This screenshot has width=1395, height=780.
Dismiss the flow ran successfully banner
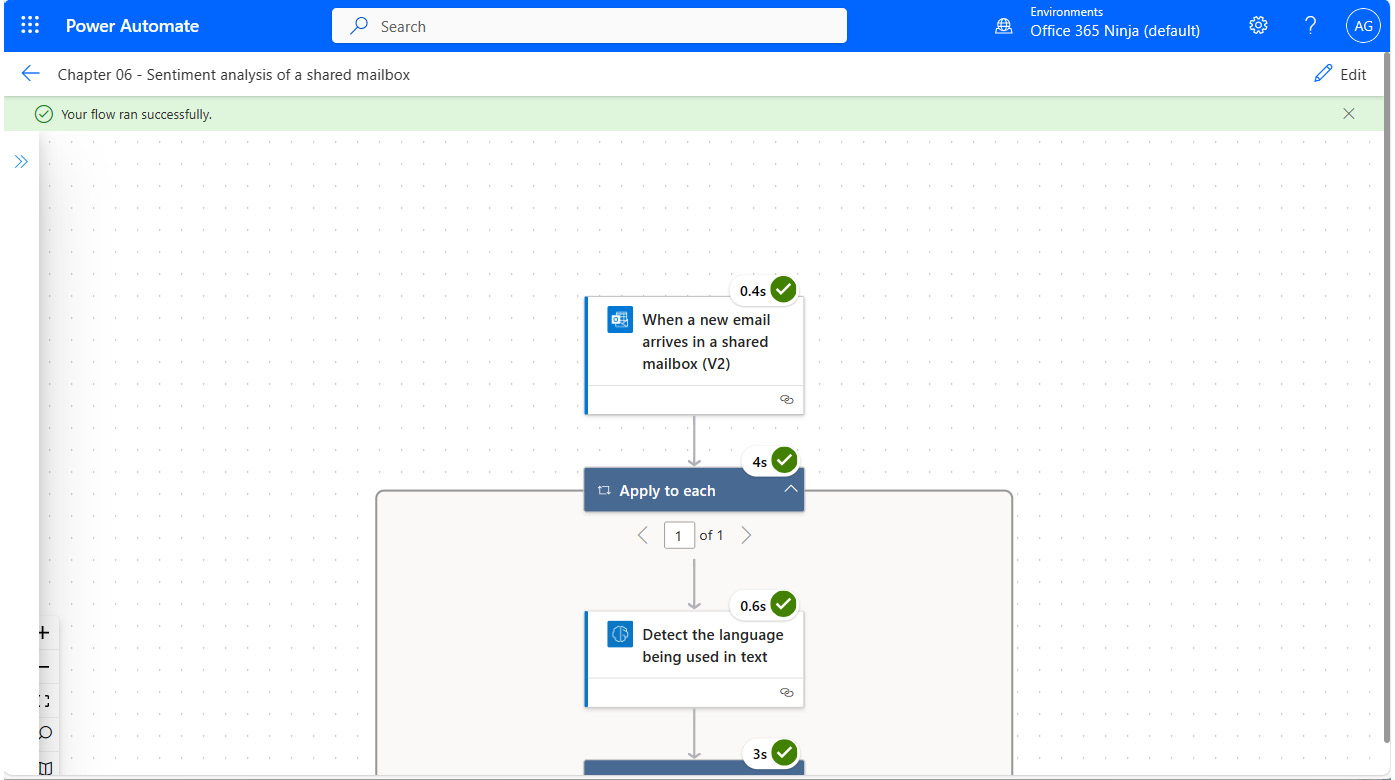point(1349,114)
